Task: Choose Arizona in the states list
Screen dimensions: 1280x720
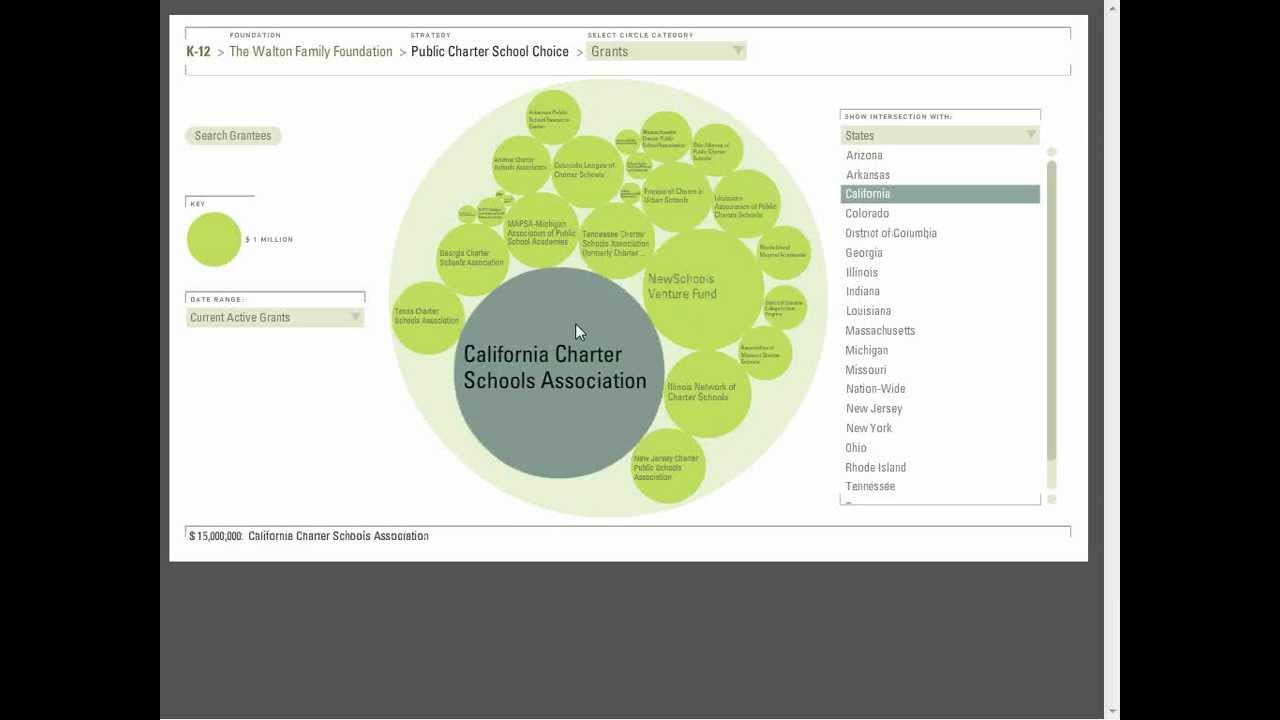Action: click(x=864, y=155)
